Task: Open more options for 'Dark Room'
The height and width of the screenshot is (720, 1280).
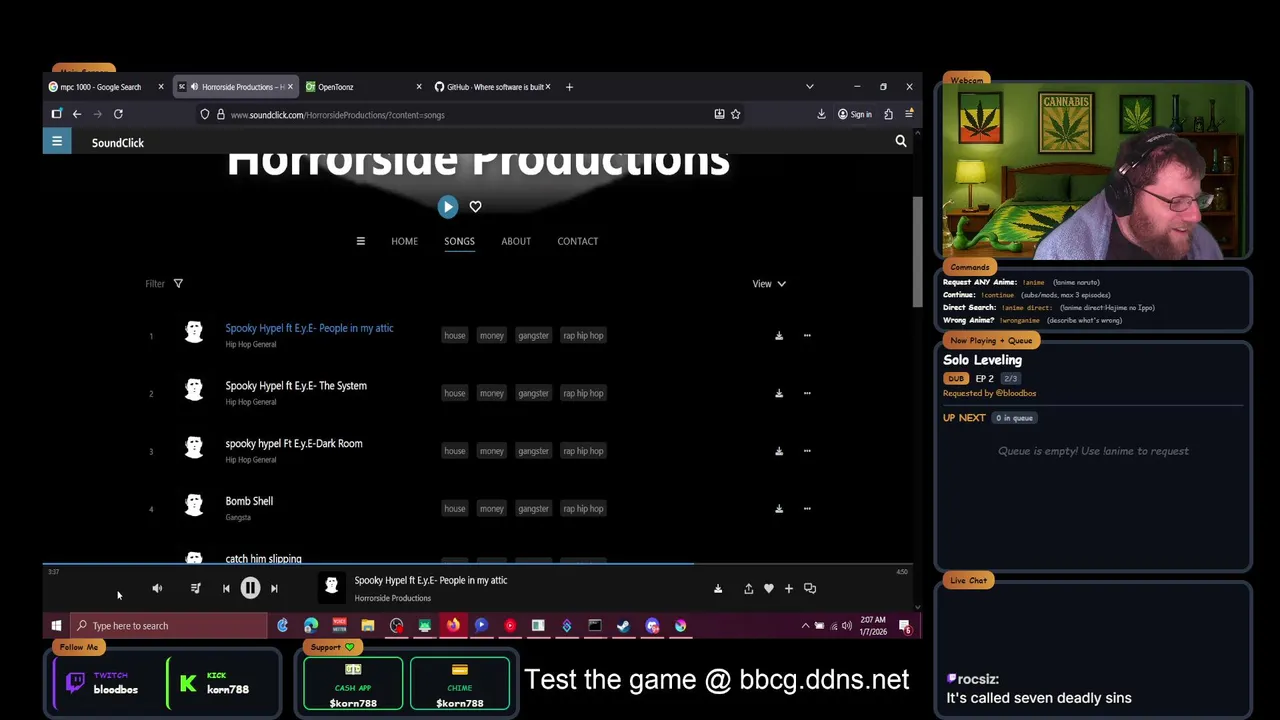Action: coord(807,451)
